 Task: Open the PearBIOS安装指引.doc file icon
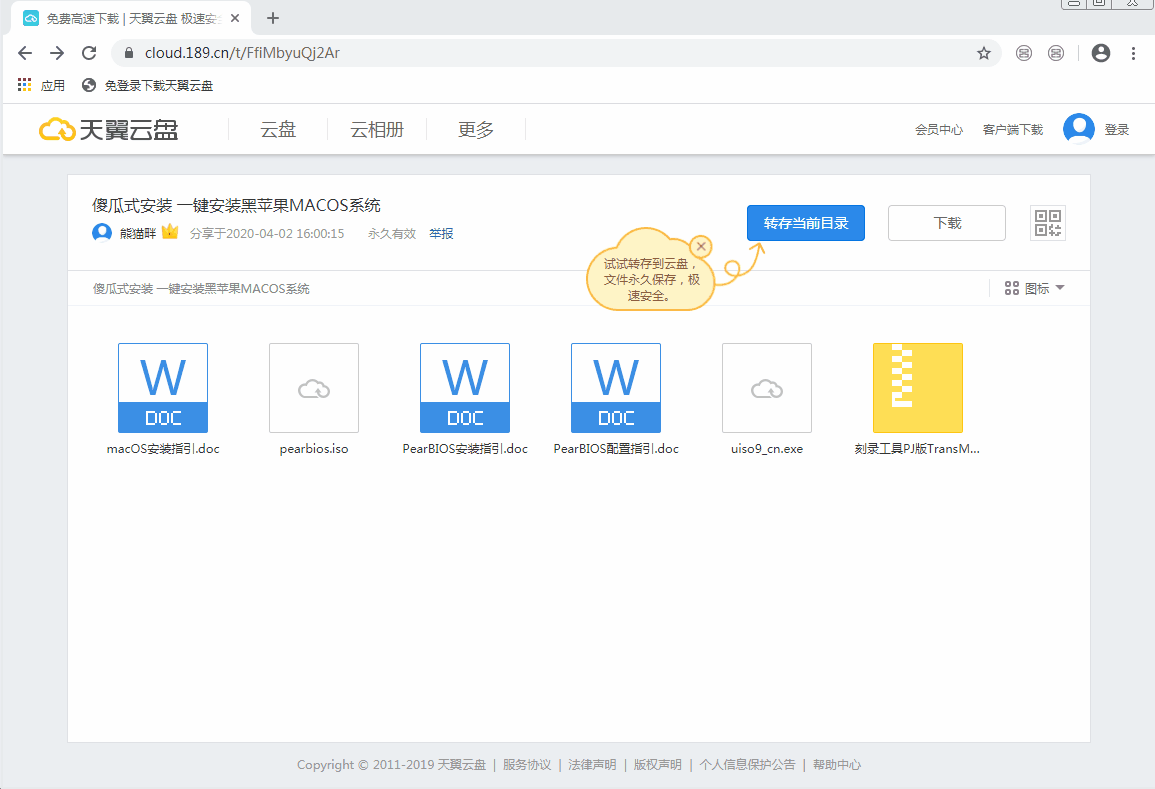point(465,388)
